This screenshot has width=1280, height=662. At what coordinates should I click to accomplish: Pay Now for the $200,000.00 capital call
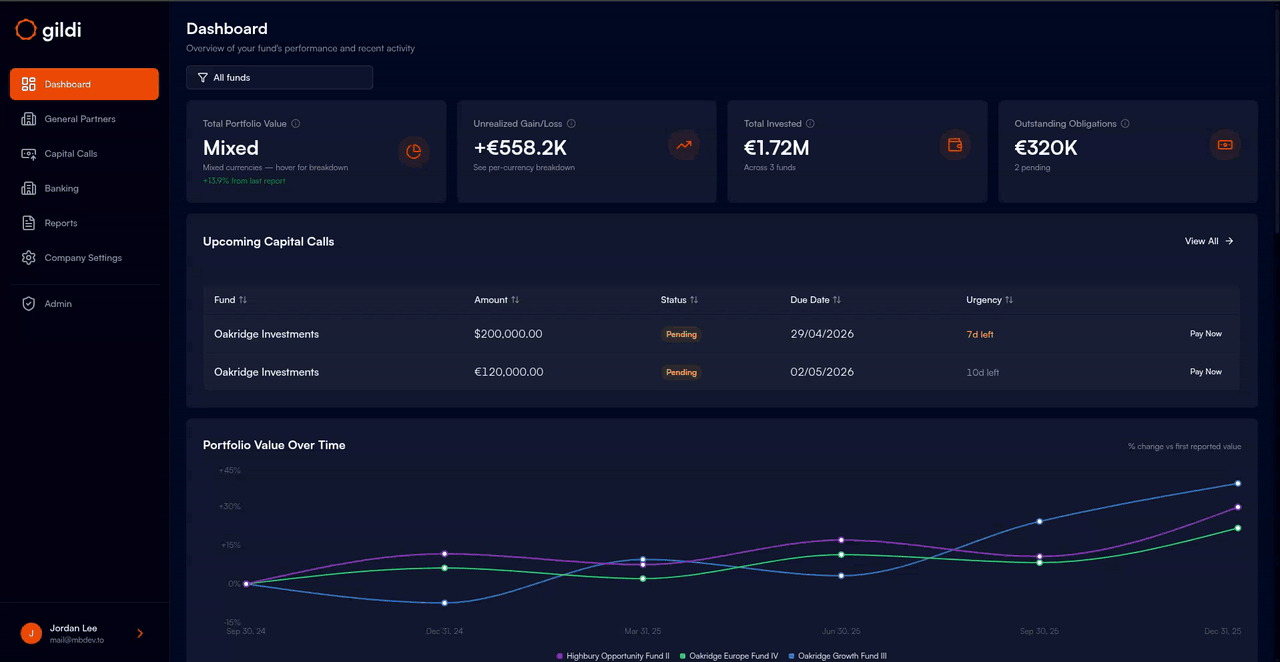pyautogui.click(x=1205, y=334)
